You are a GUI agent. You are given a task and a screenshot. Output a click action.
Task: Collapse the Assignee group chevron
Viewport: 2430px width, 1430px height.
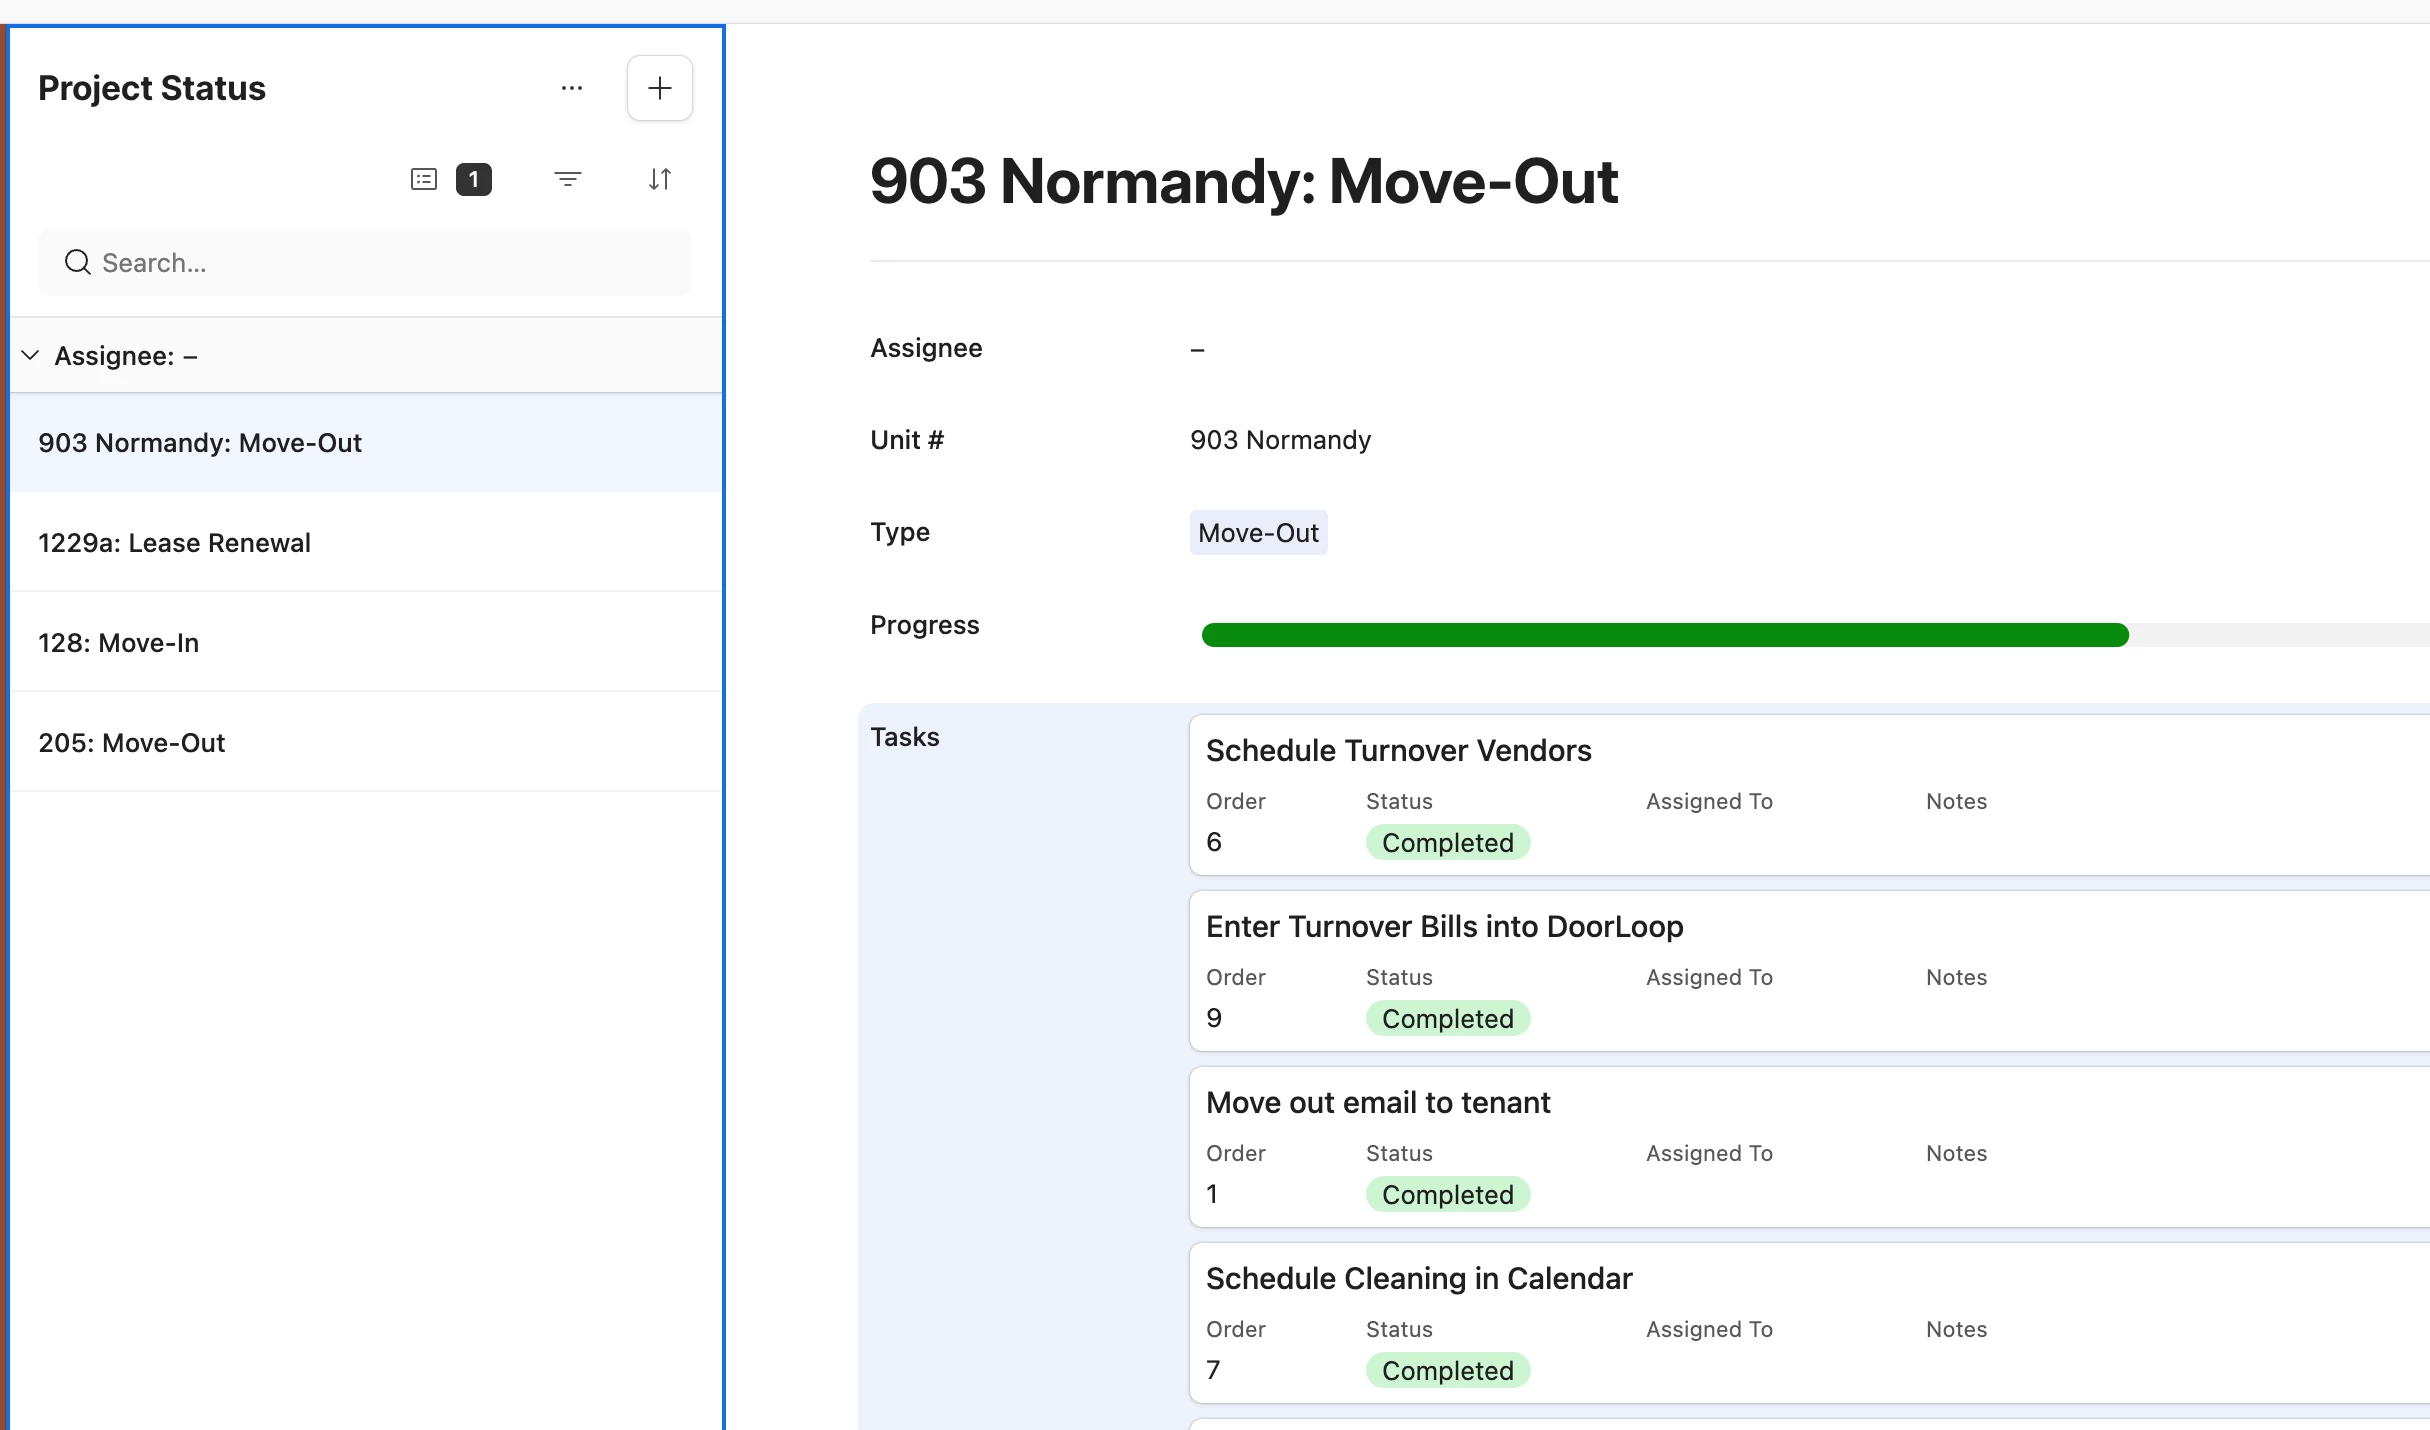(30, 356)
